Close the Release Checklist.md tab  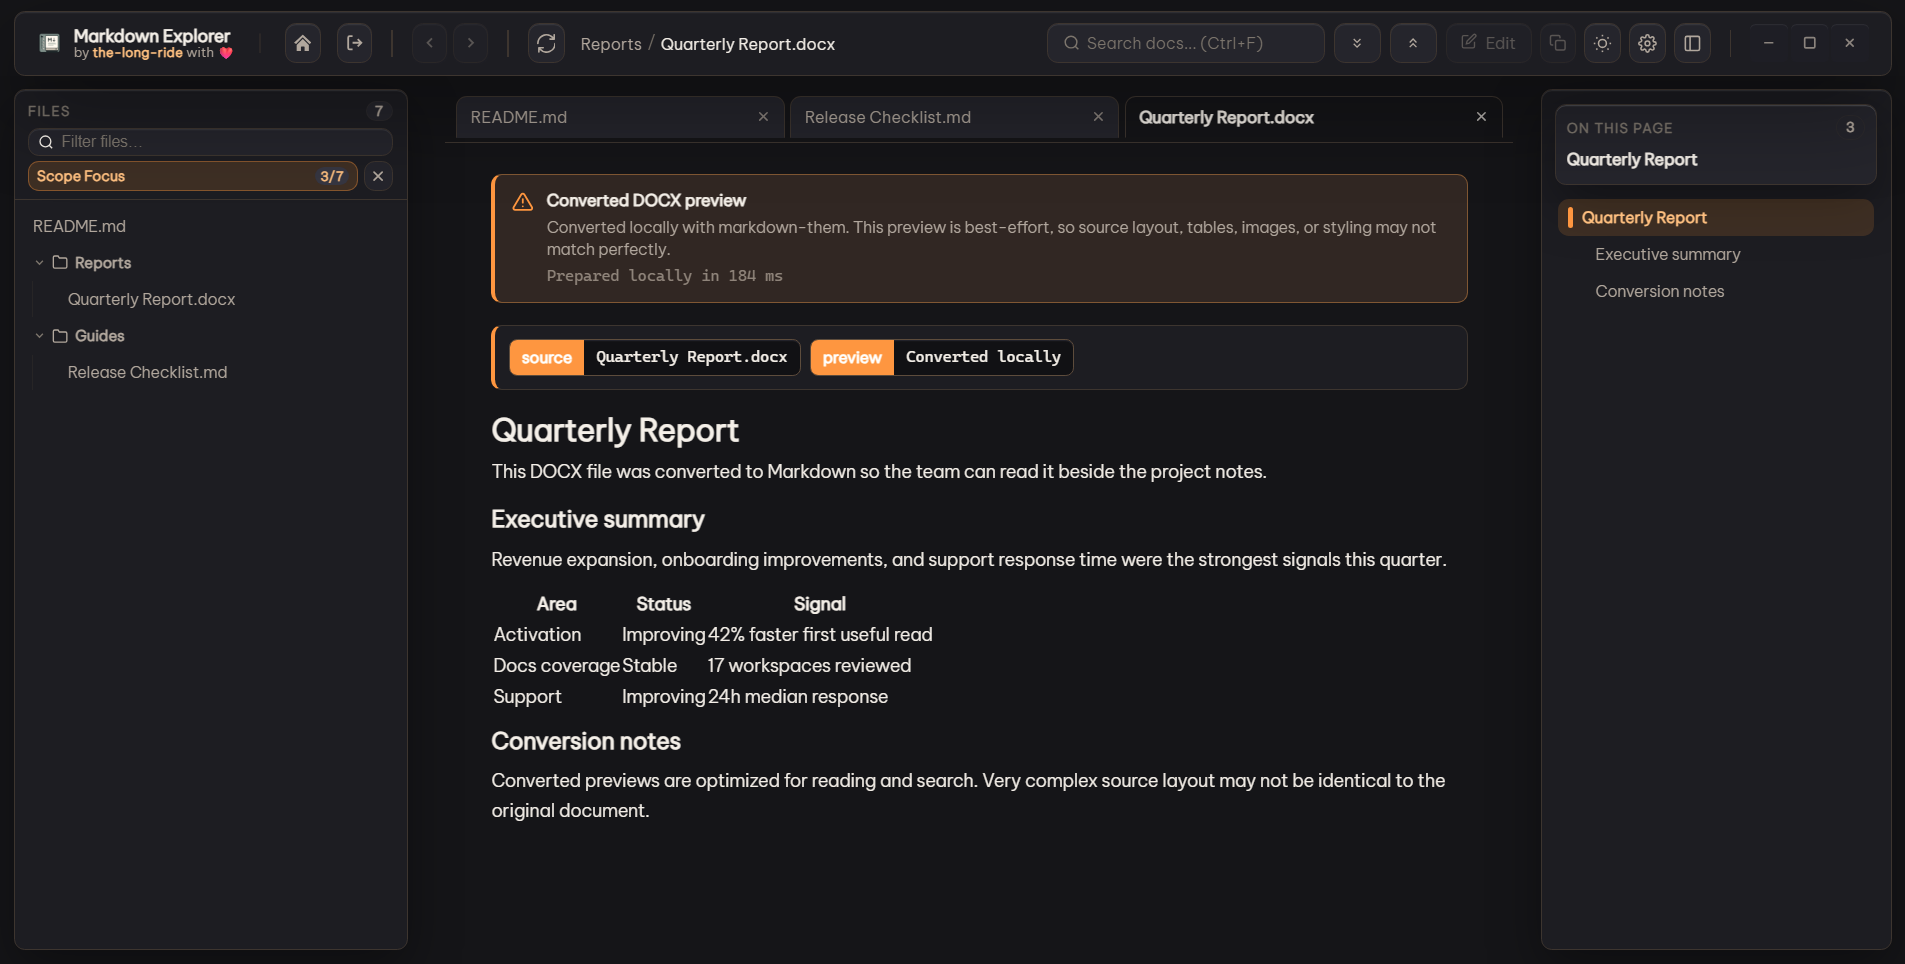click(x=1098, y=117)
